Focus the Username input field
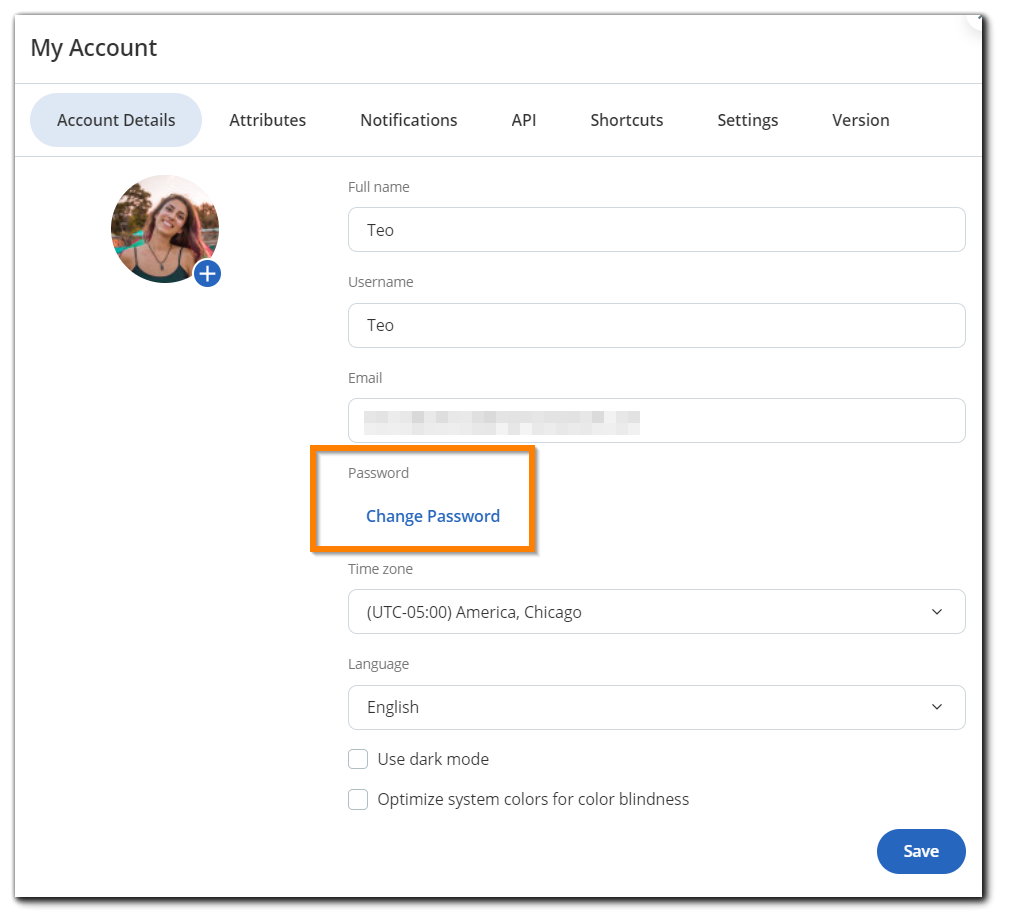Viewport: 1009px width, 924px height. point(656,325)
